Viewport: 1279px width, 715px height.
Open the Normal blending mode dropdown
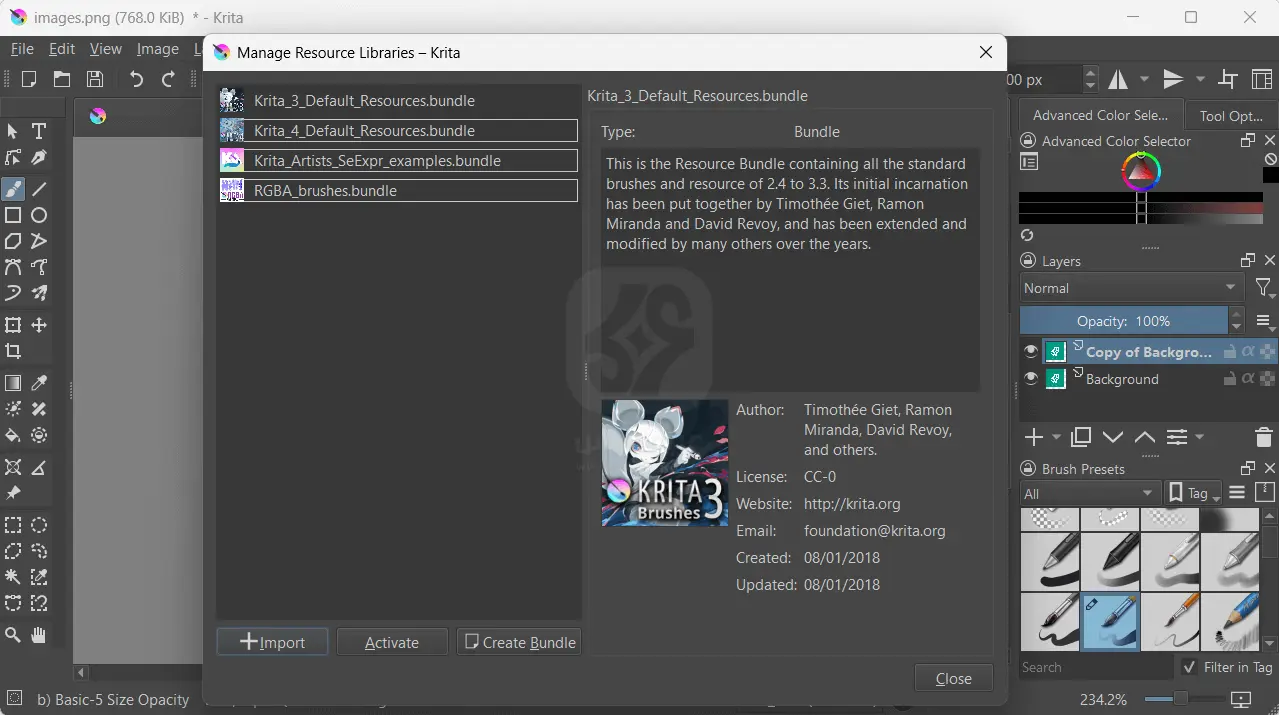[x=1130, y=288]
